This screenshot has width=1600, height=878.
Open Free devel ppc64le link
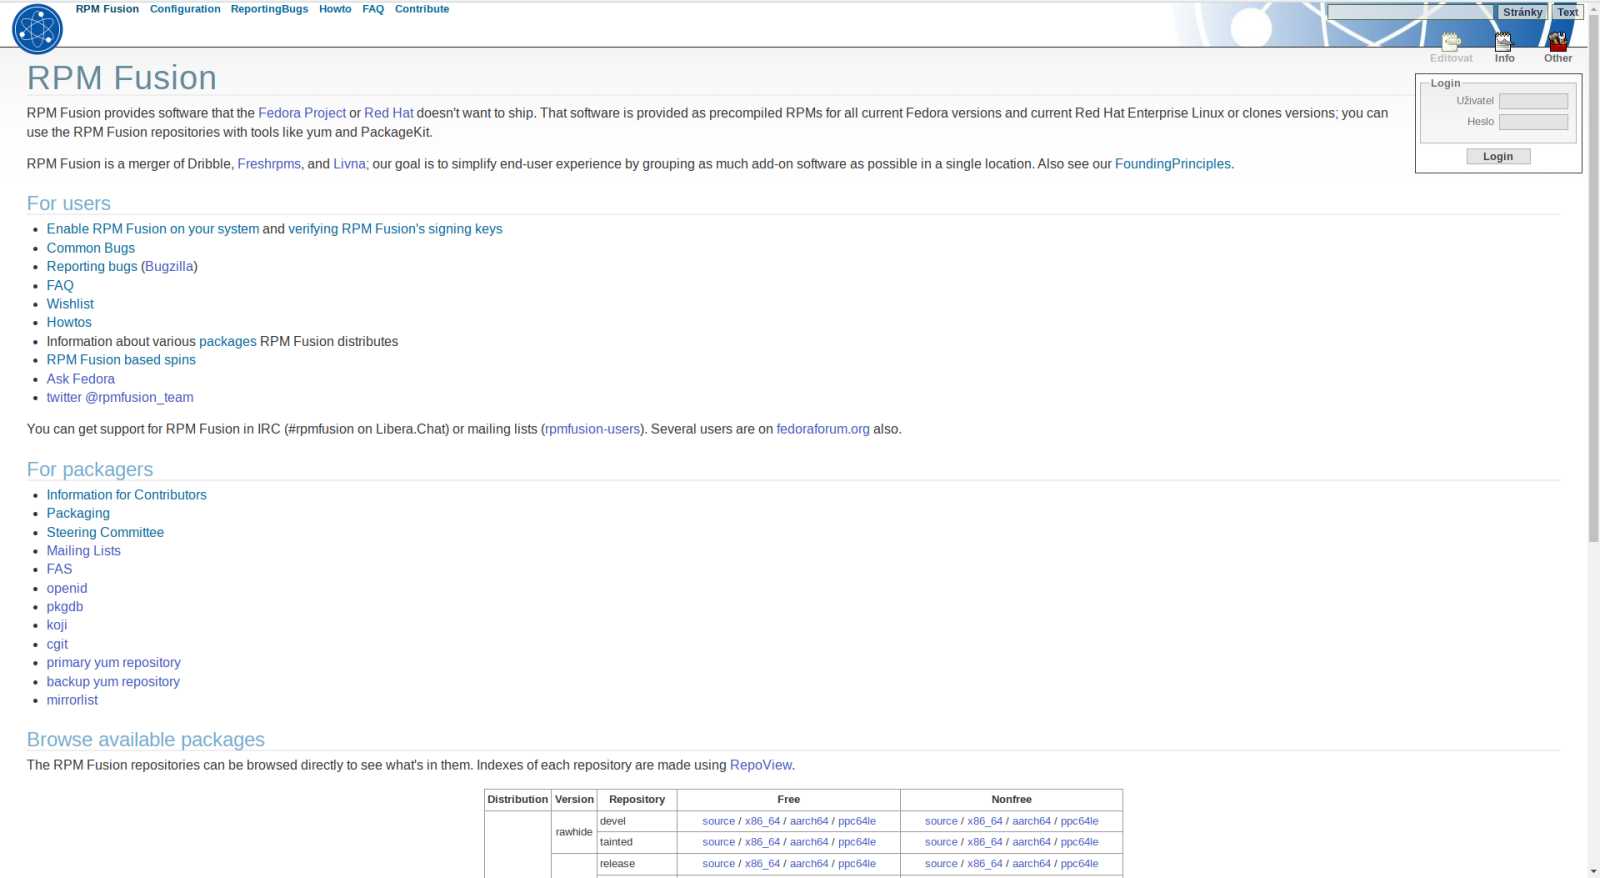pyautogui.click(x=857, y=821)
